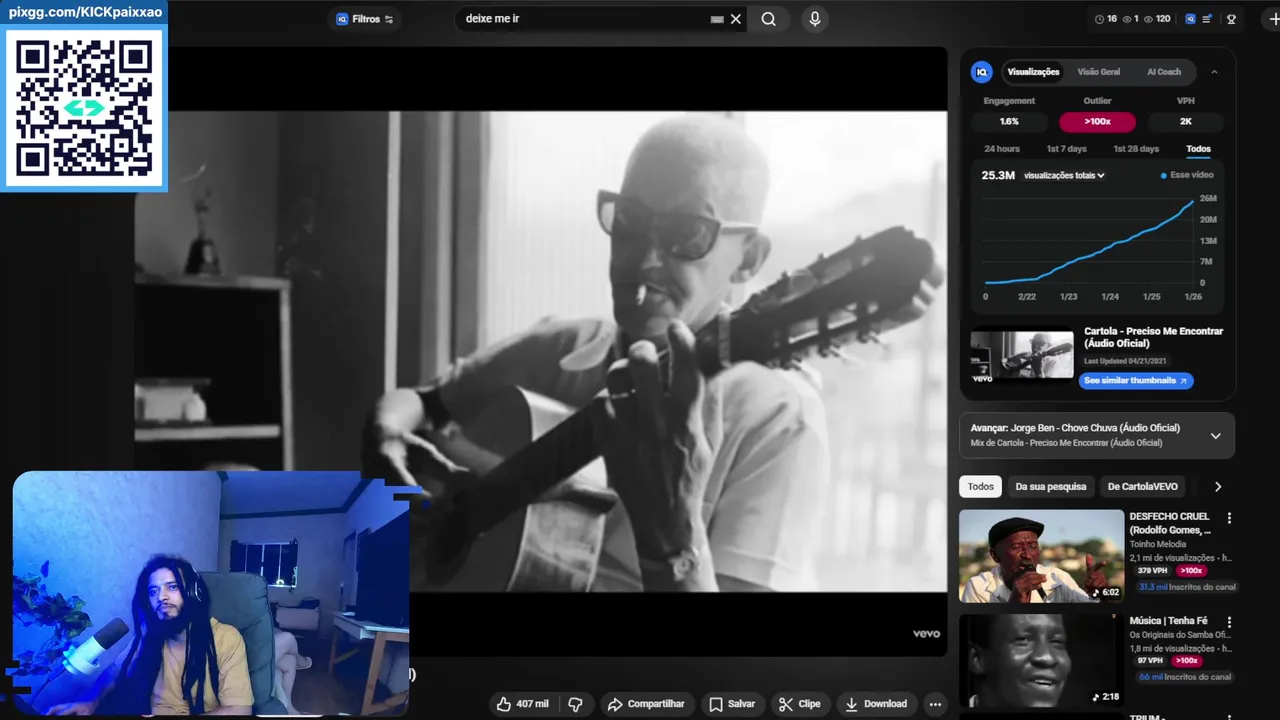Viewport: 1280px width, 720px height.
Task: Click 'Os Originais do Samba' channel name
Action: coord(1181,635)
